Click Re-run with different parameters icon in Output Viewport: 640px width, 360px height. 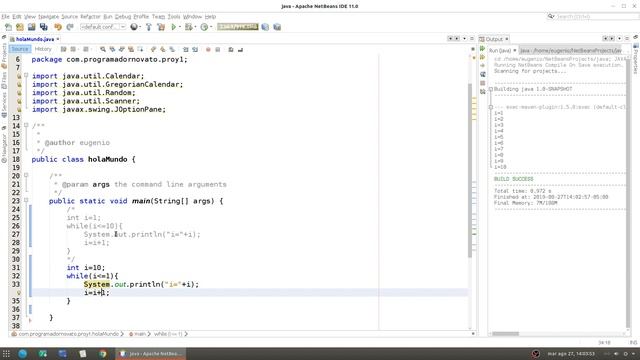click(x=482, y=57)
